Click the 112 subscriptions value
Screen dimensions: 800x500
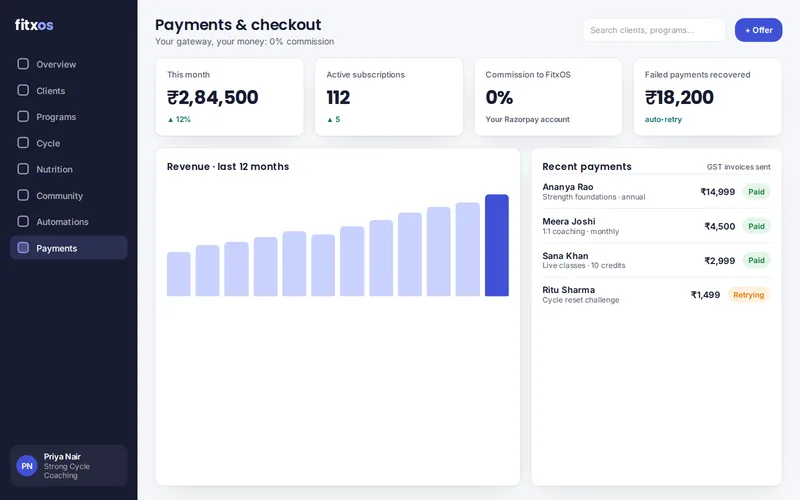click(x=338, y=97)
